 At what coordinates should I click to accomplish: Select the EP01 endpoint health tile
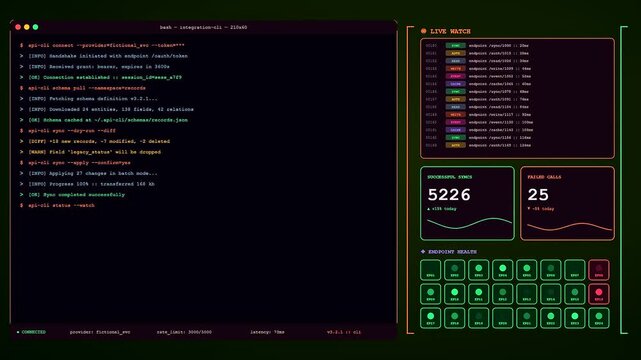(x=430, y=270)
